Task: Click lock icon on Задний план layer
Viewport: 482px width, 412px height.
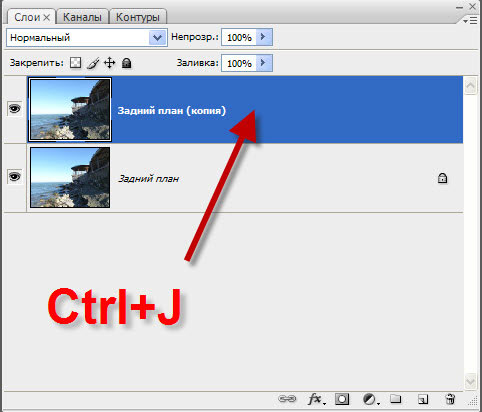Action: (442, 178)
